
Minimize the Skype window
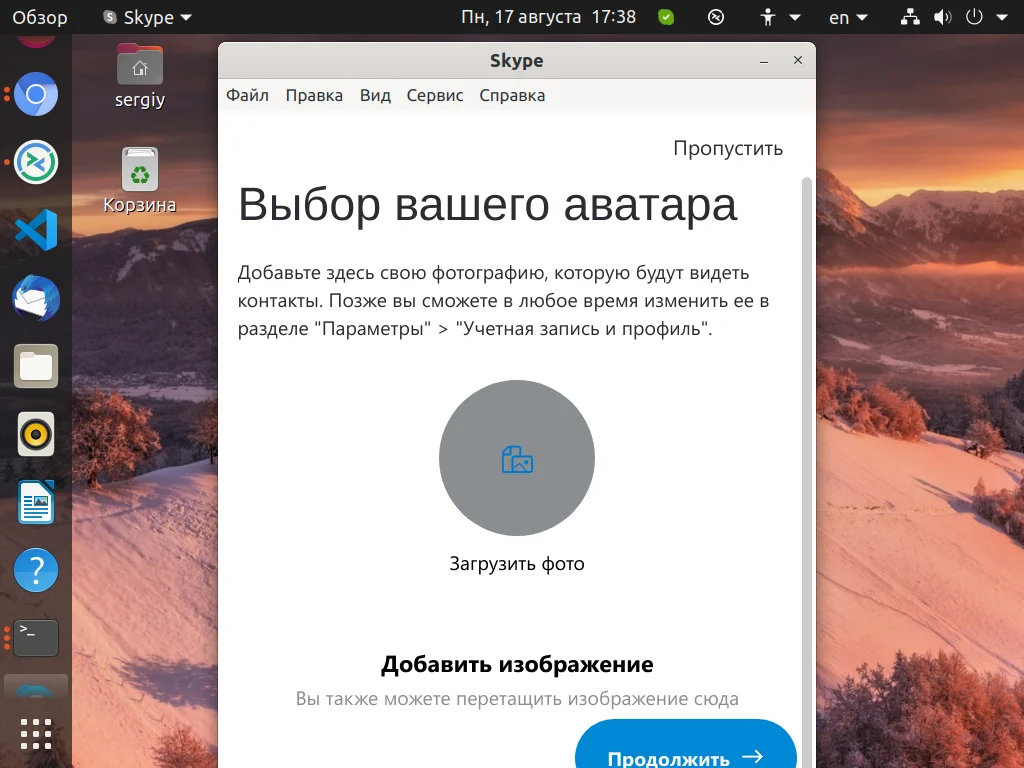(763, 61)
